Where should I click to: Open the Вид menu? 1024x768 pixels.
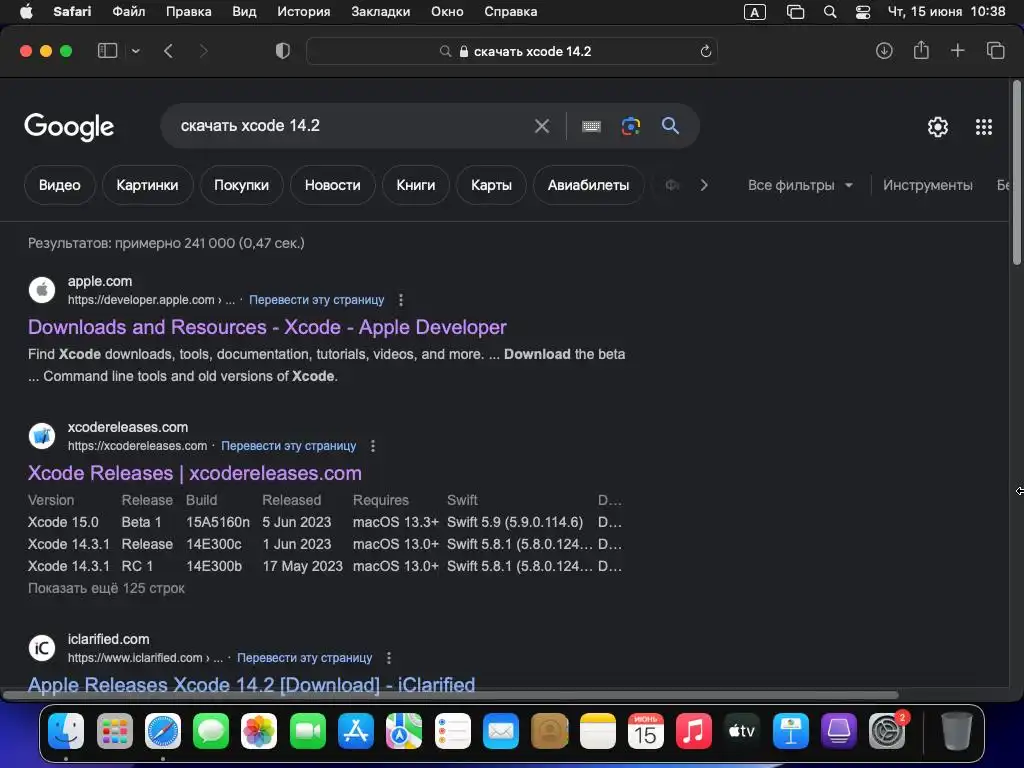[244, 12]
